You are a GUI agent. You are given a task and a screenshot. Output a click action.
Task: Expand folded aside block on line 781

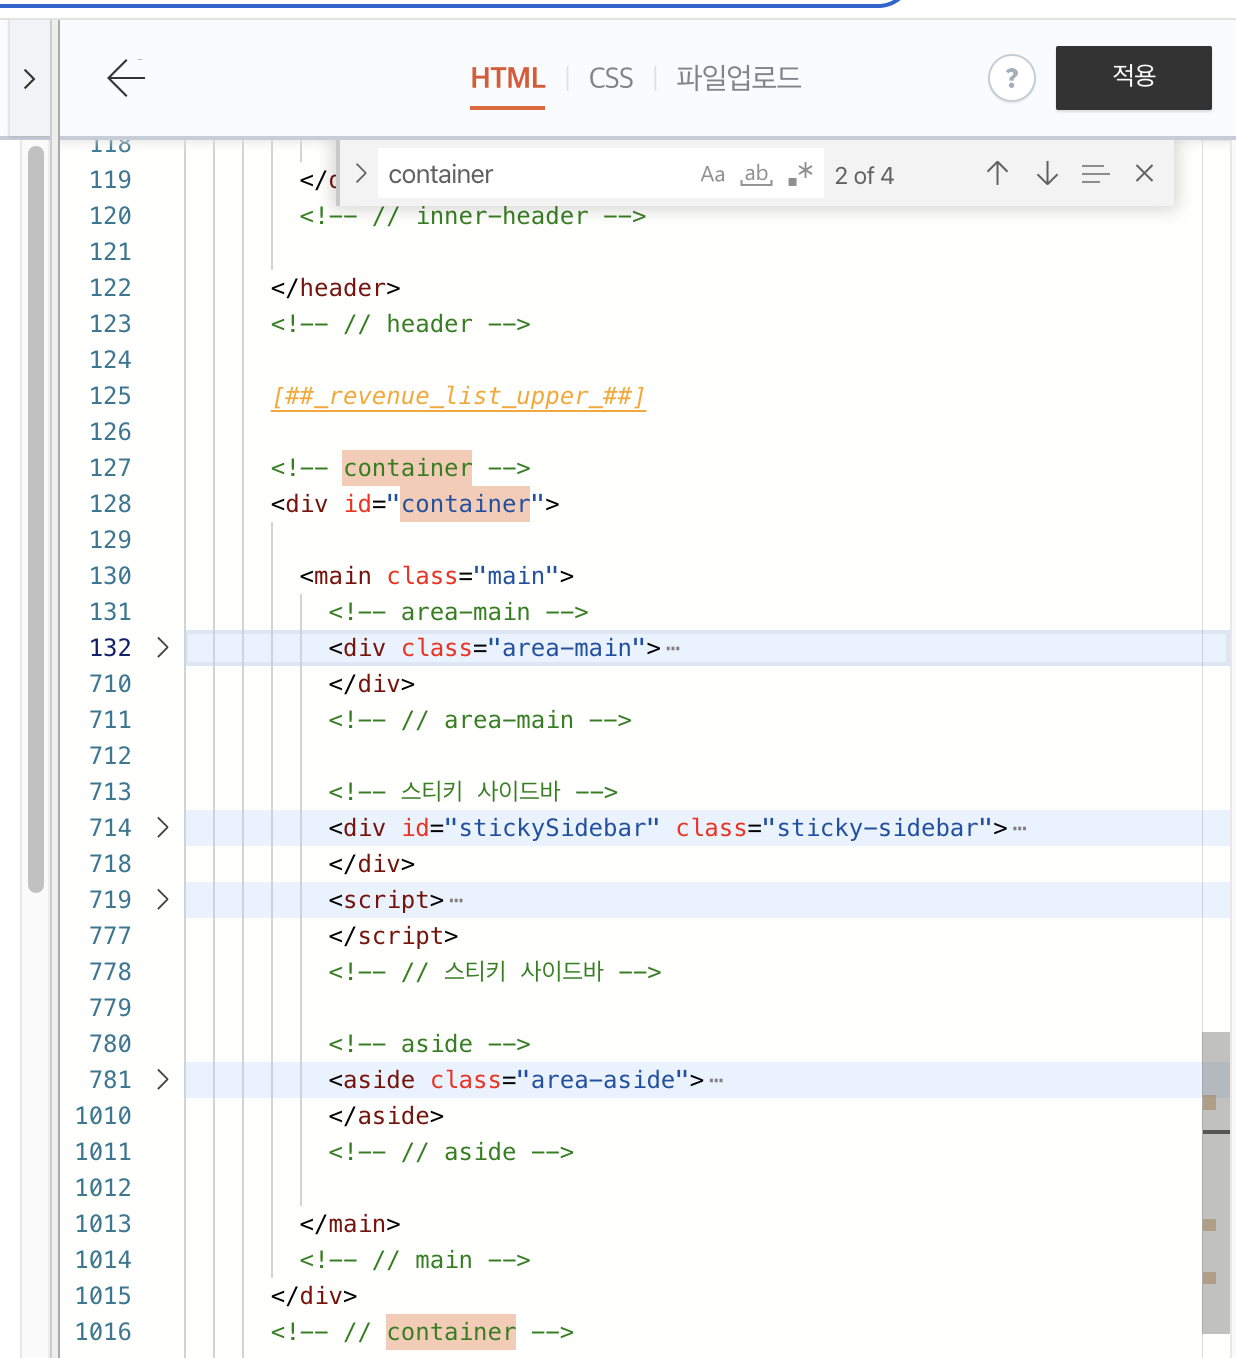click(163, 1080)
